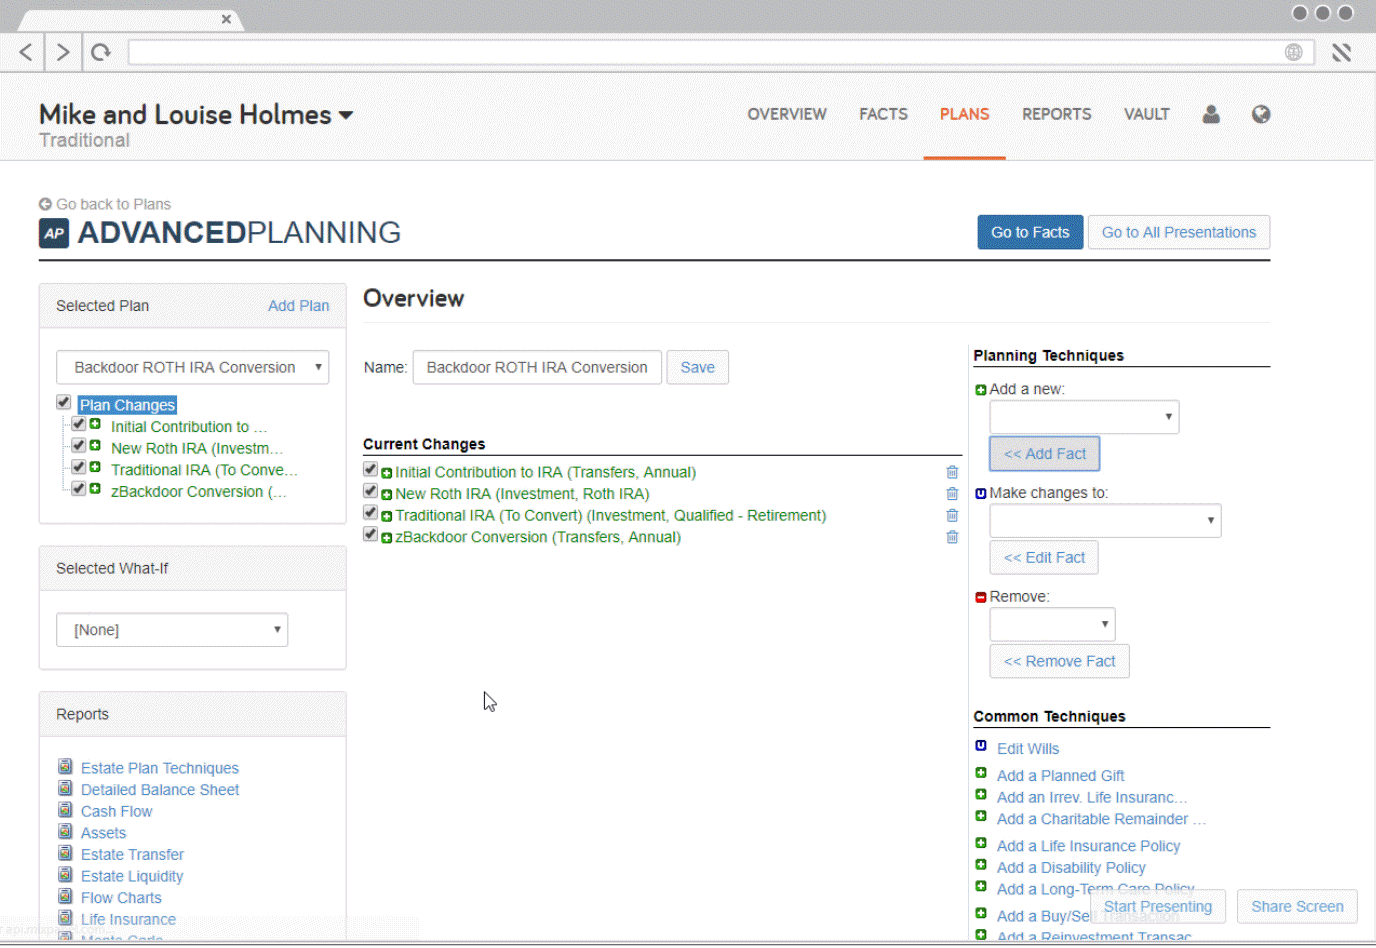1376x948 pixels.
Task: Click the << Remove Fact button
Action: click(1059, 662)
